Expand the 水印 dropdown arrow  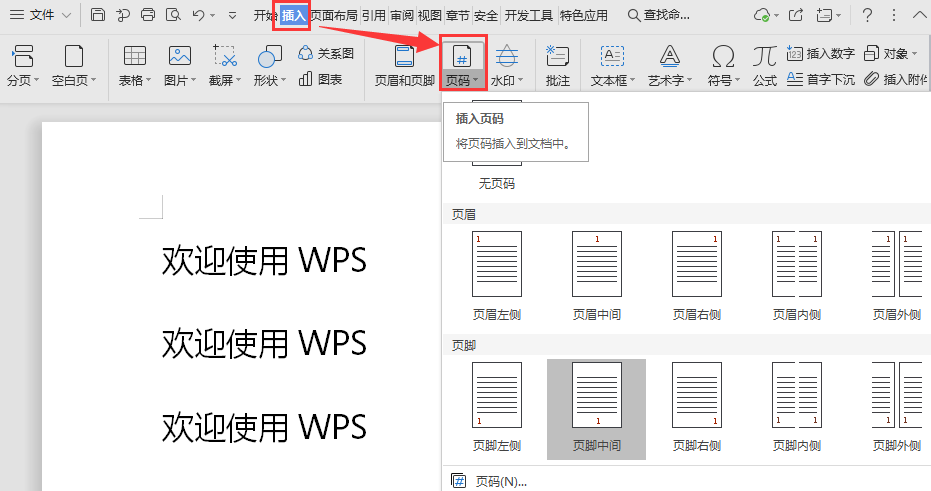pos(521,80)
